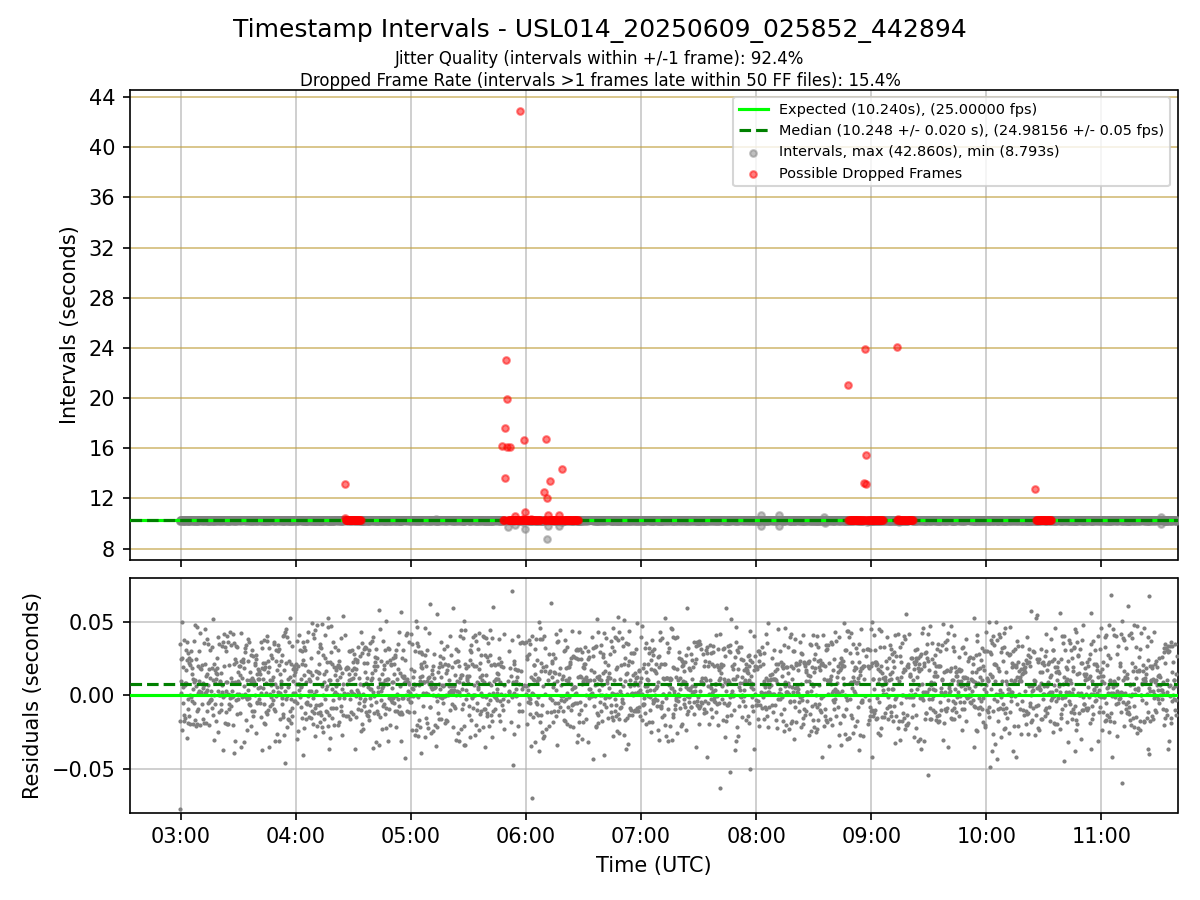This screenshot has width=1200, height=900.
Task: Click the highest red outlier point near 43 seconds
Action: tap(520, 111)
